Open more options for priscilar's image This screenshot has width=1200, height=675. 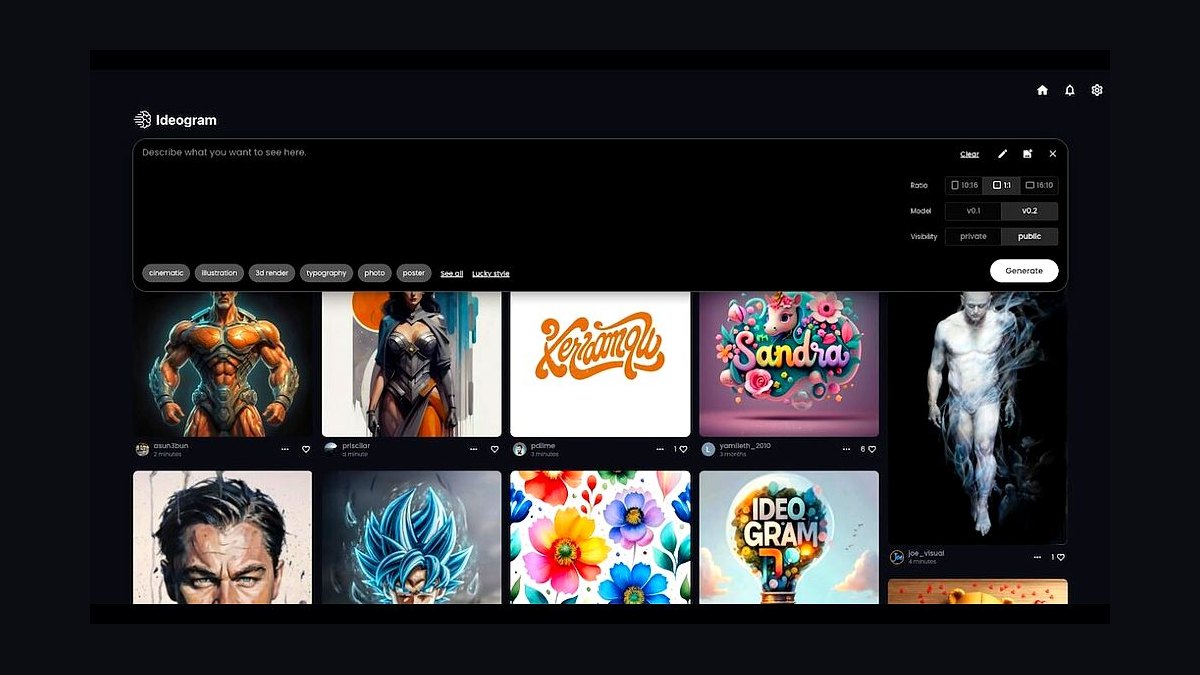click(473, 449)
